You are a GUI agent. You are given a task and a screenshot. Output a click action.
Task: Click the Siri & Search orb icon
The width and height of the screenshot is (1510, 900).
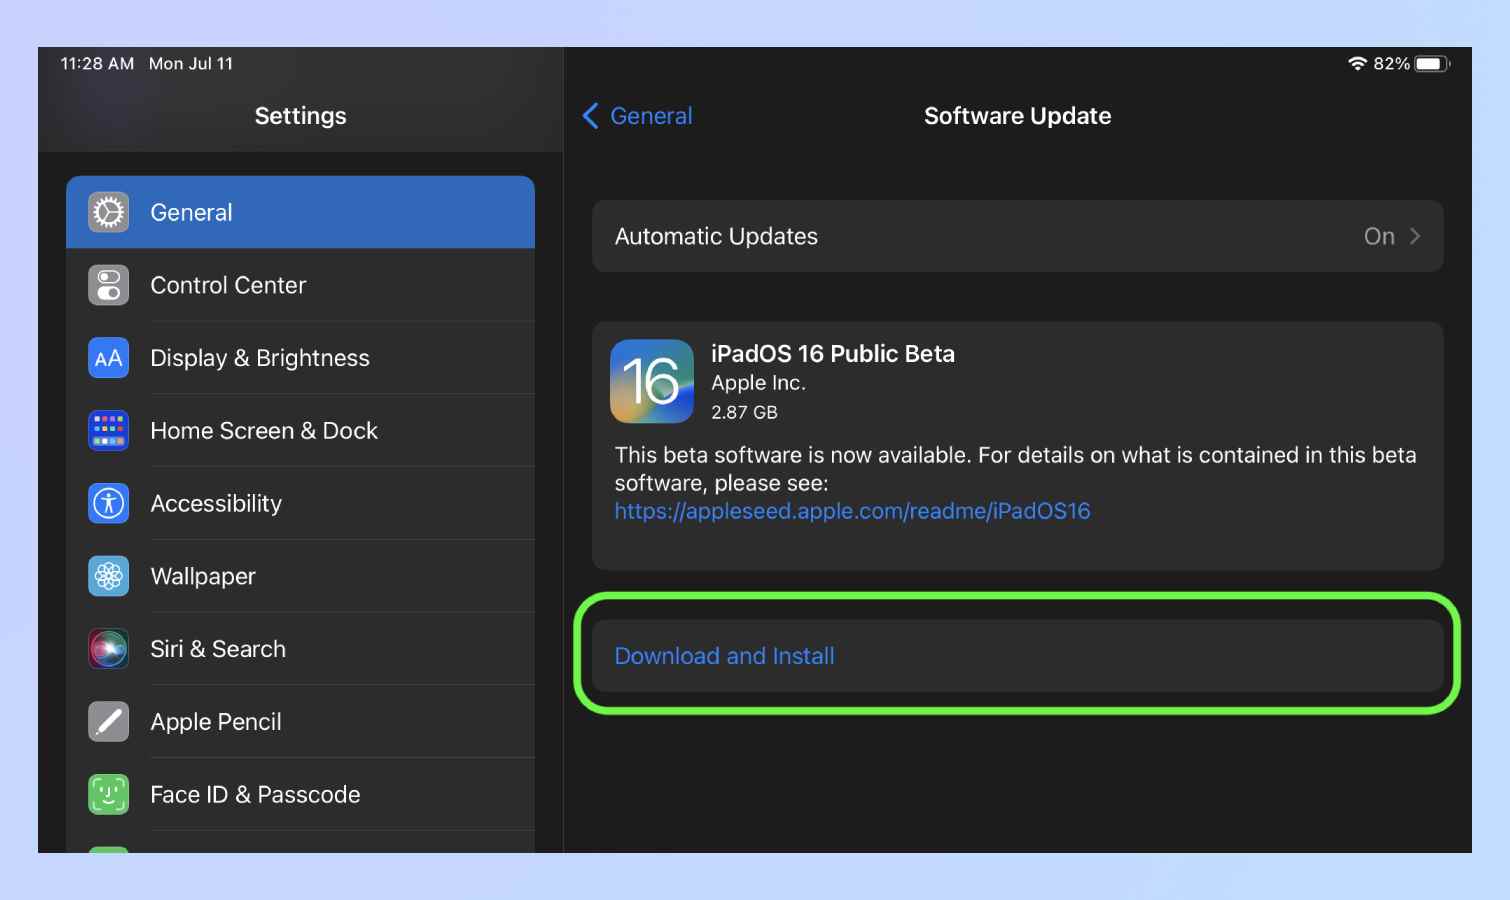(x=108, y=649)
